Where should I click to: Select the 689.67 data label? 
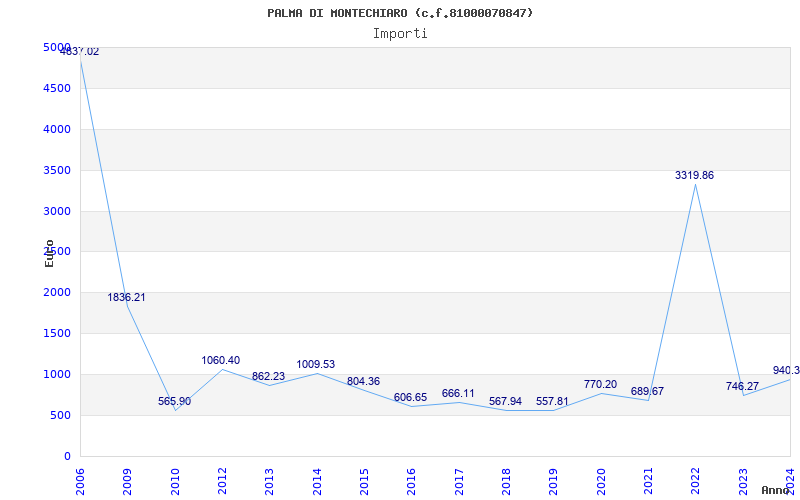coord(647,391)
